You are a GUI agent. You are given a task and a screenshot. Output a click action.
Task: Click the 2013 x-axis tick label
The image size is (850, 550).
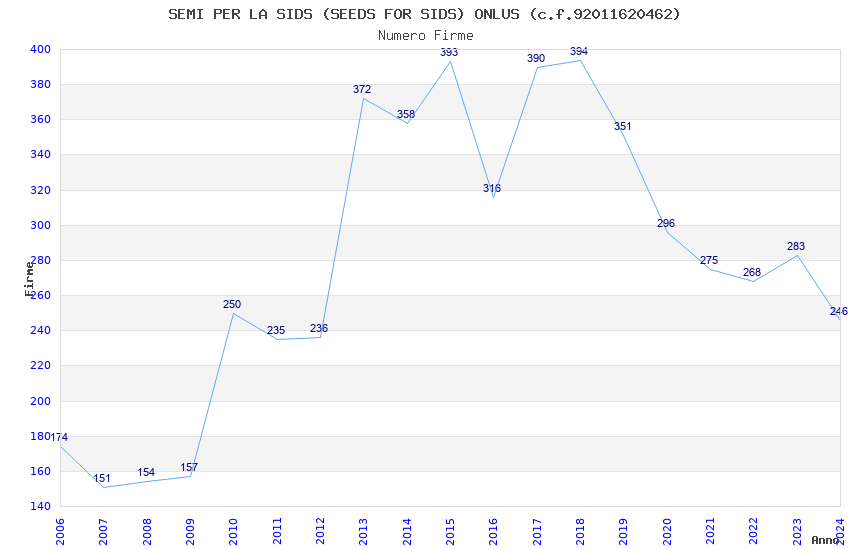pos(364,531)
